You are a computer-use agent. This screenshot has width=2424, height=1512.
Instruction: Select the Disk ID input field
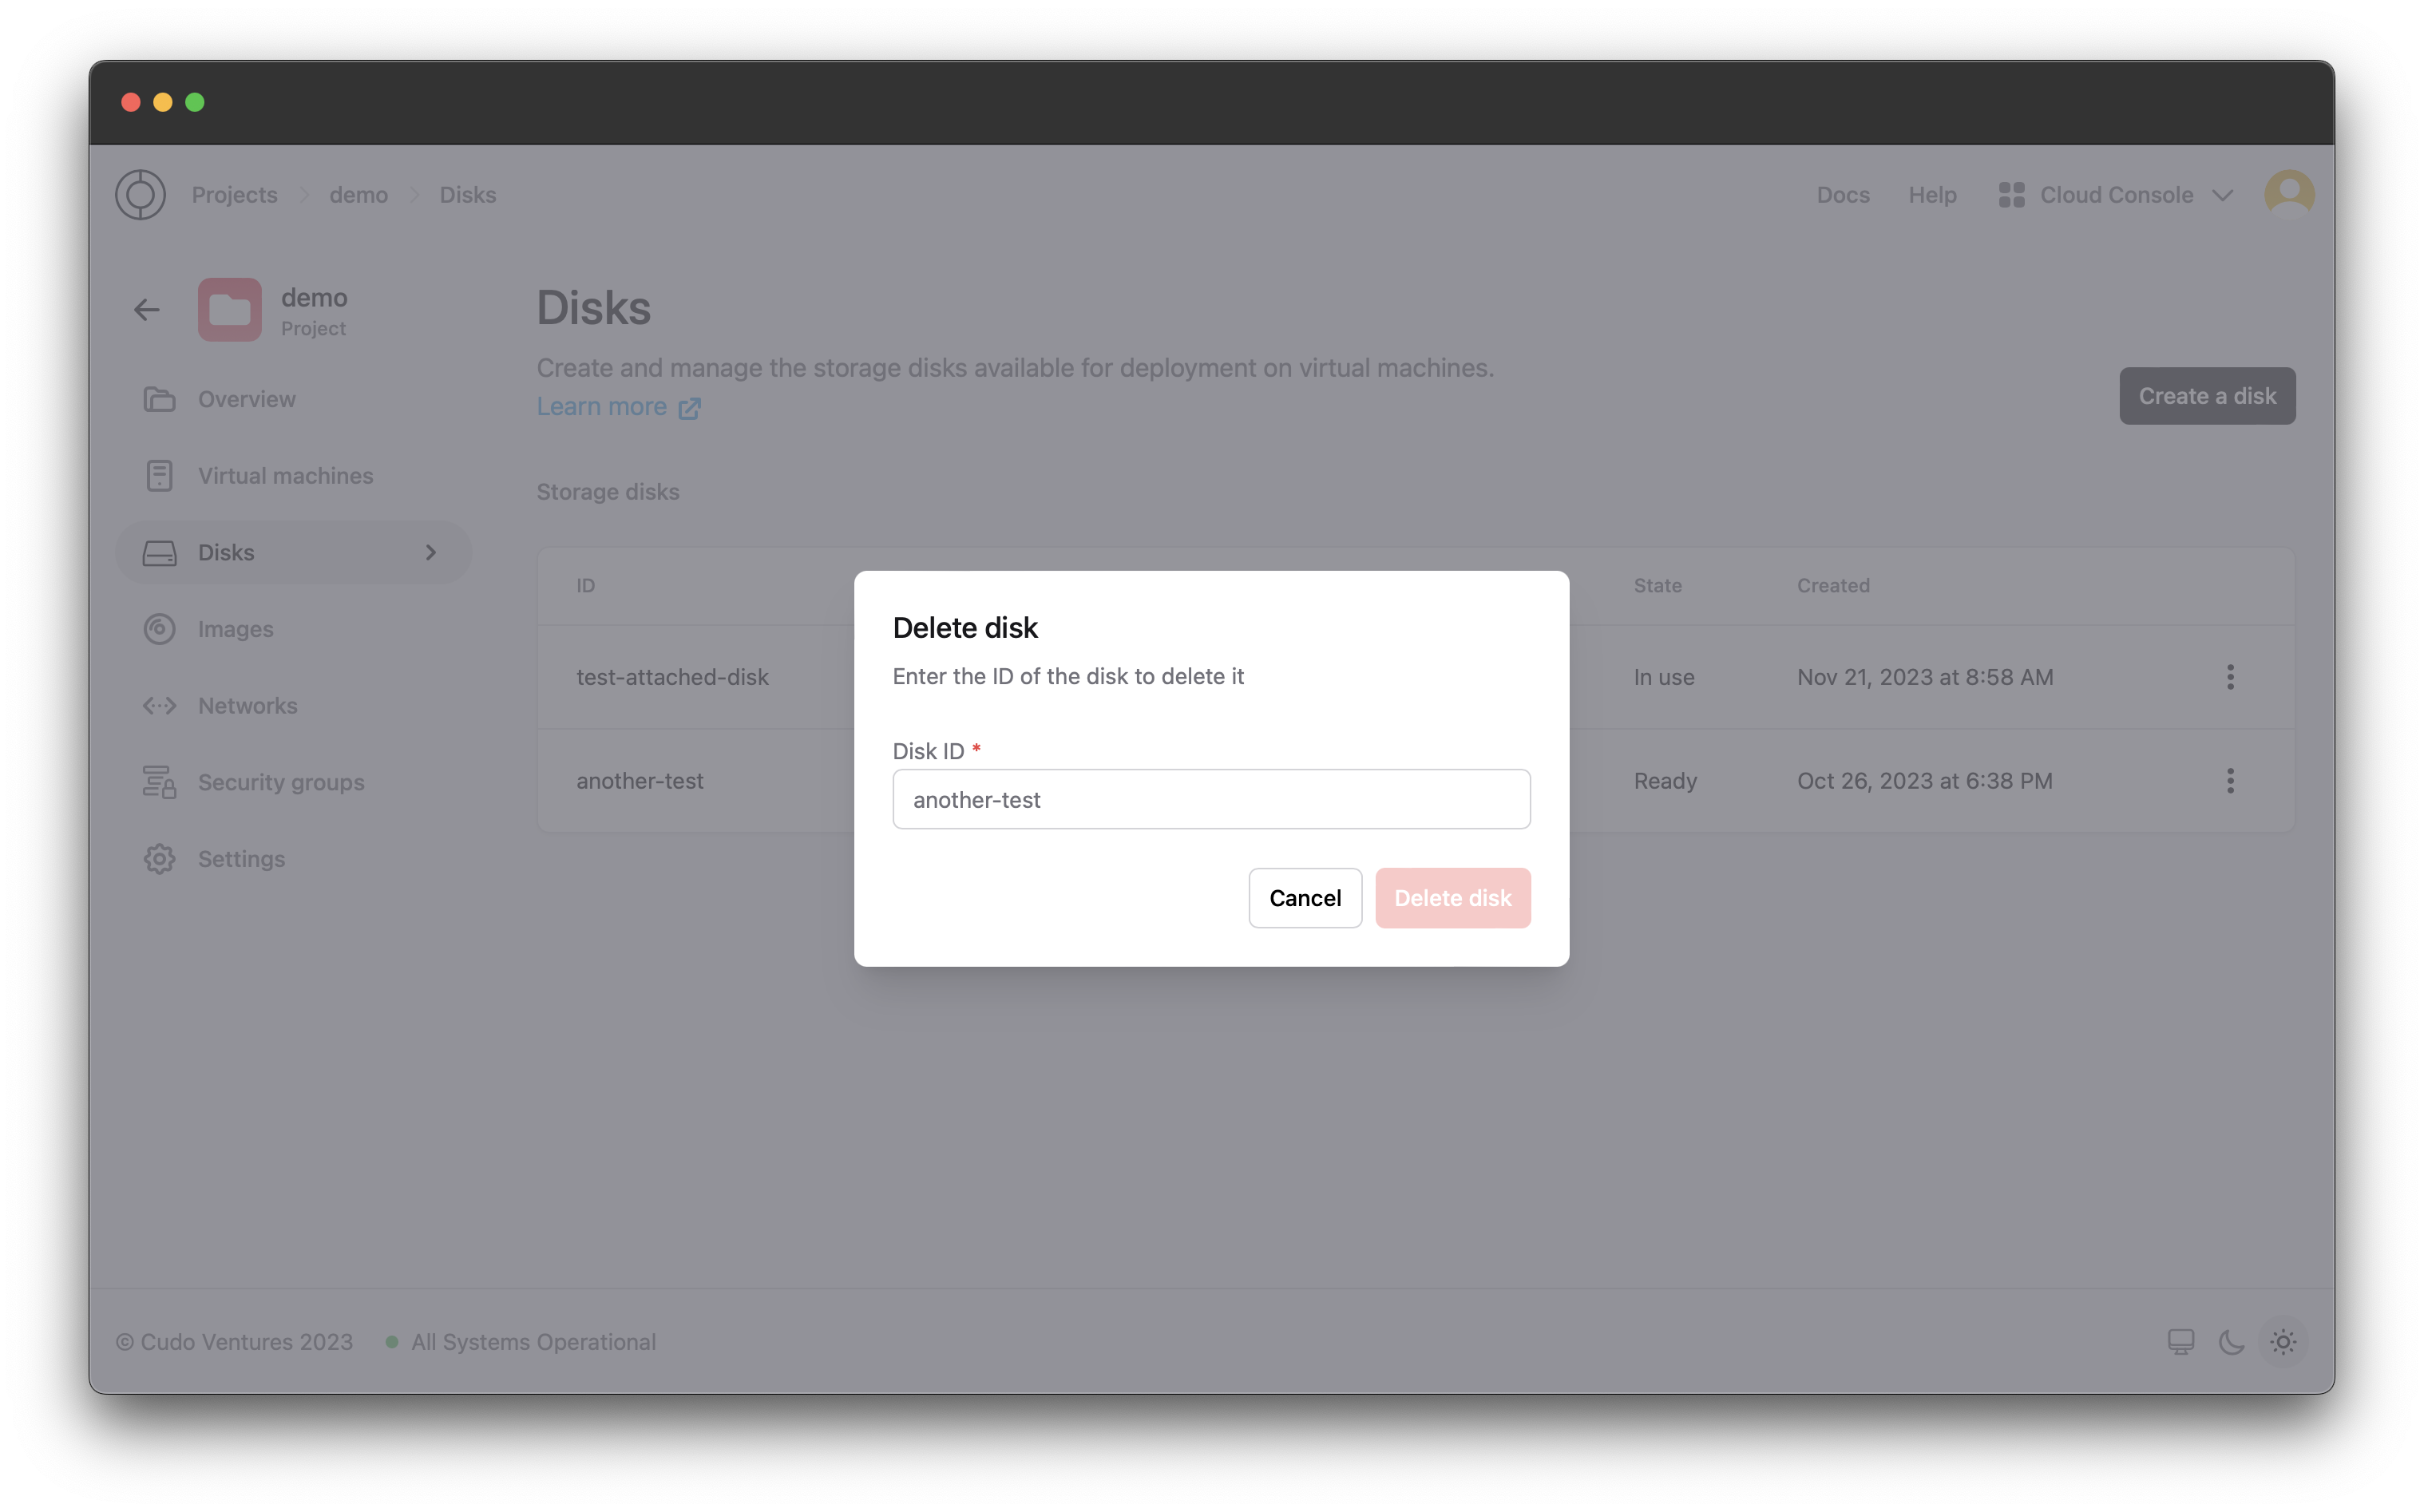point(1210,798)
